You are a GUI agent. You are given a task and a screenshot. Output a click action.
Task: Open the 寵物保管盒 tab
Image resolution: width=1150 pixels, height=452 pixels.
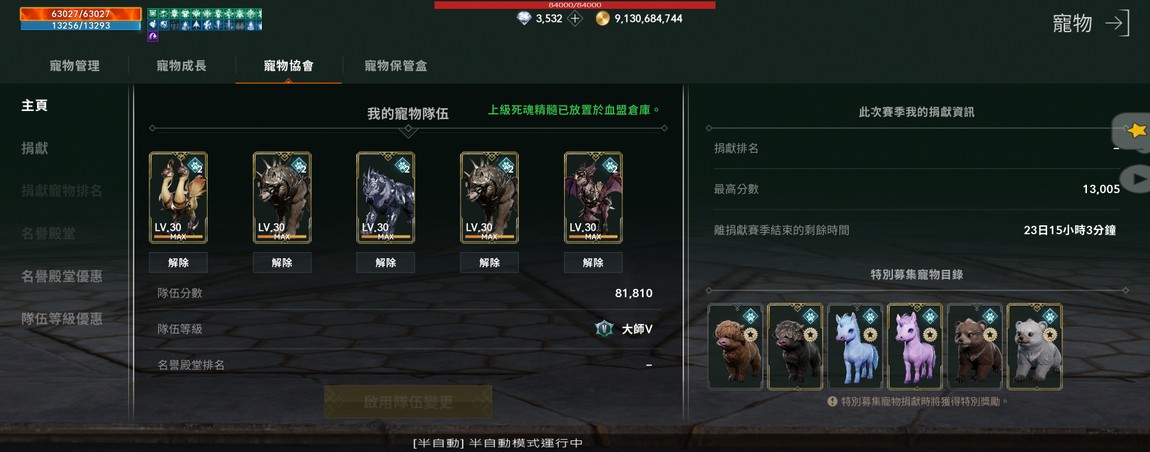click(x=395, y=66)
